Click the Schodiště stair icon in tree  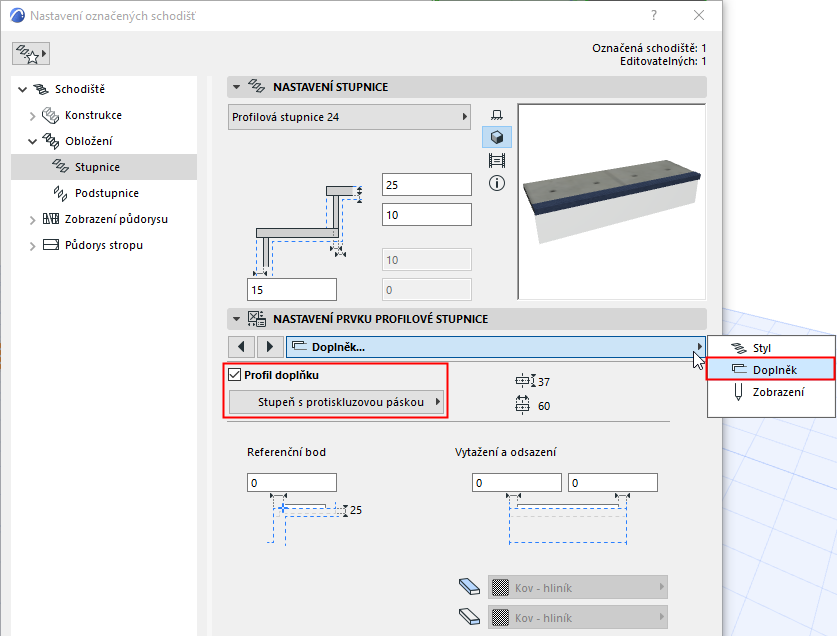click(x=41, y=89)
